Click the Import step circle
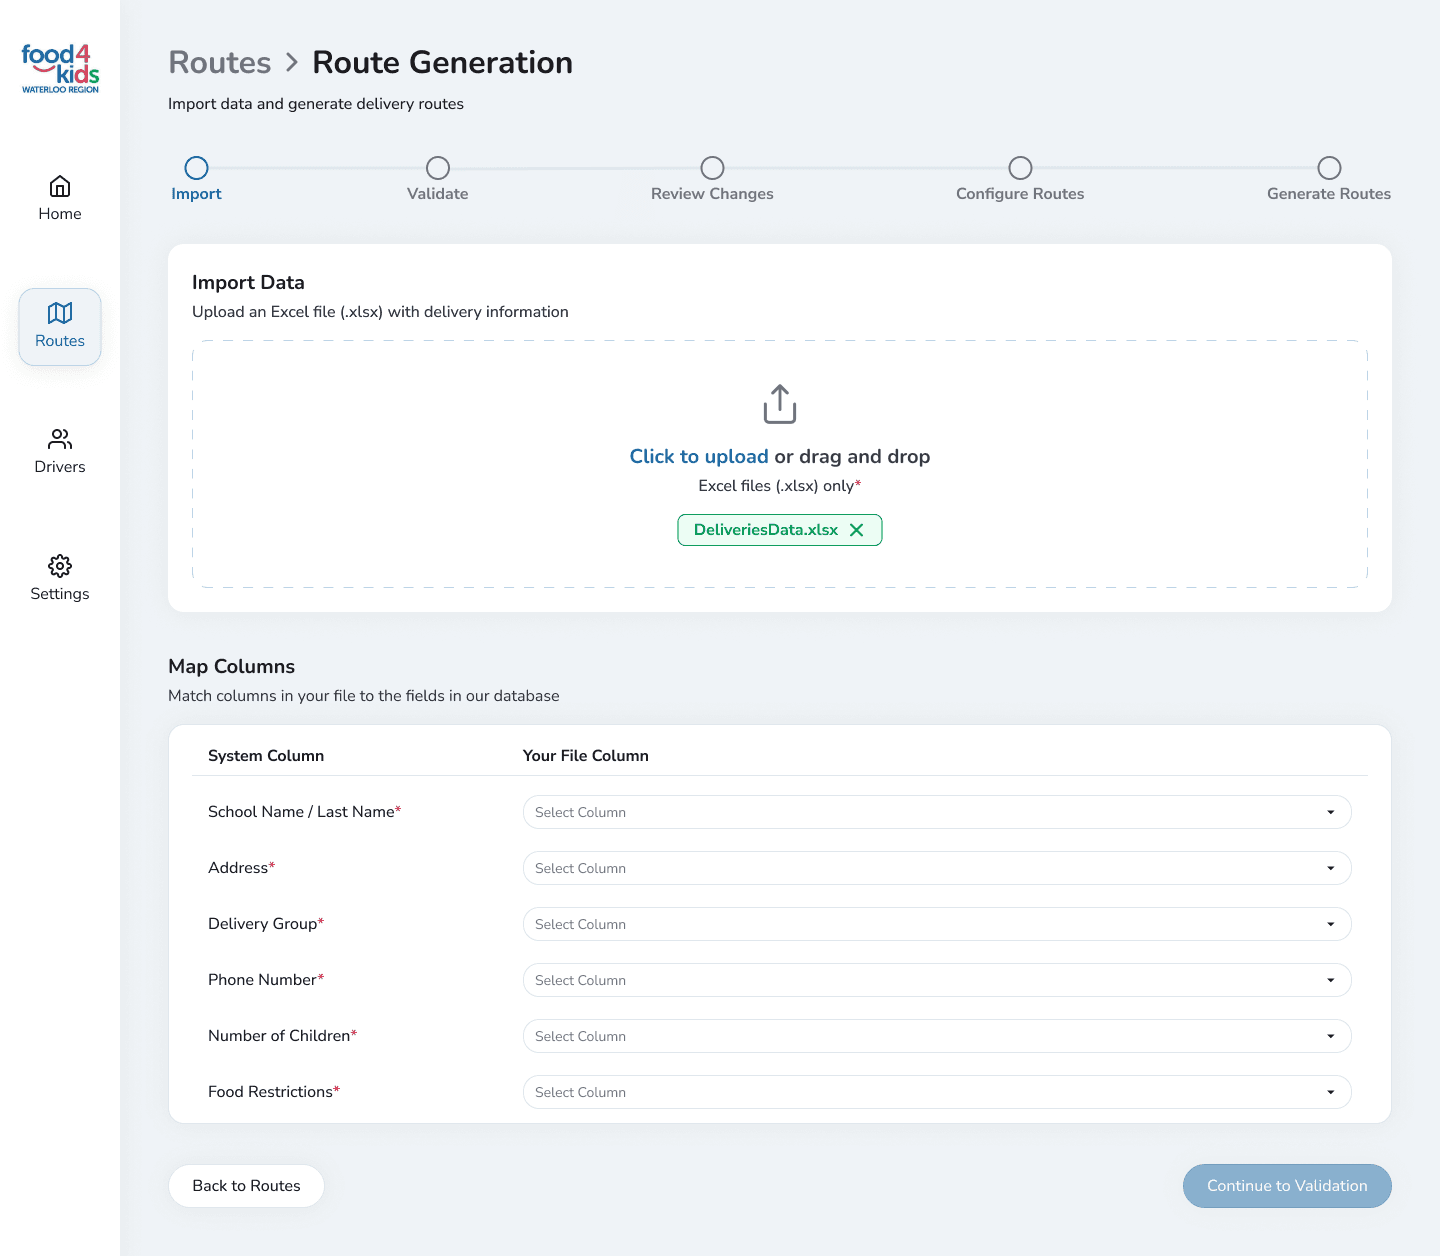The height and width of the screenshot is (1256, 1440). (x=197, y=168)
